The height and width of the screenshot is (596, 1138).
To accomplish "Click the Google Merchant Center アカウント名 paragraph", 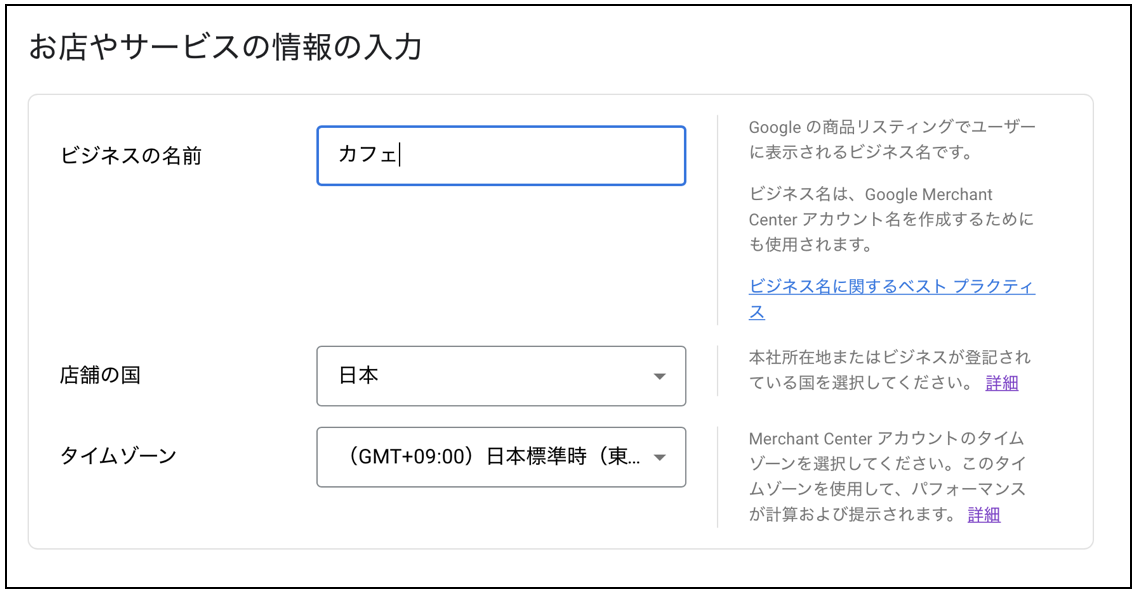I will tap(890, 219).
